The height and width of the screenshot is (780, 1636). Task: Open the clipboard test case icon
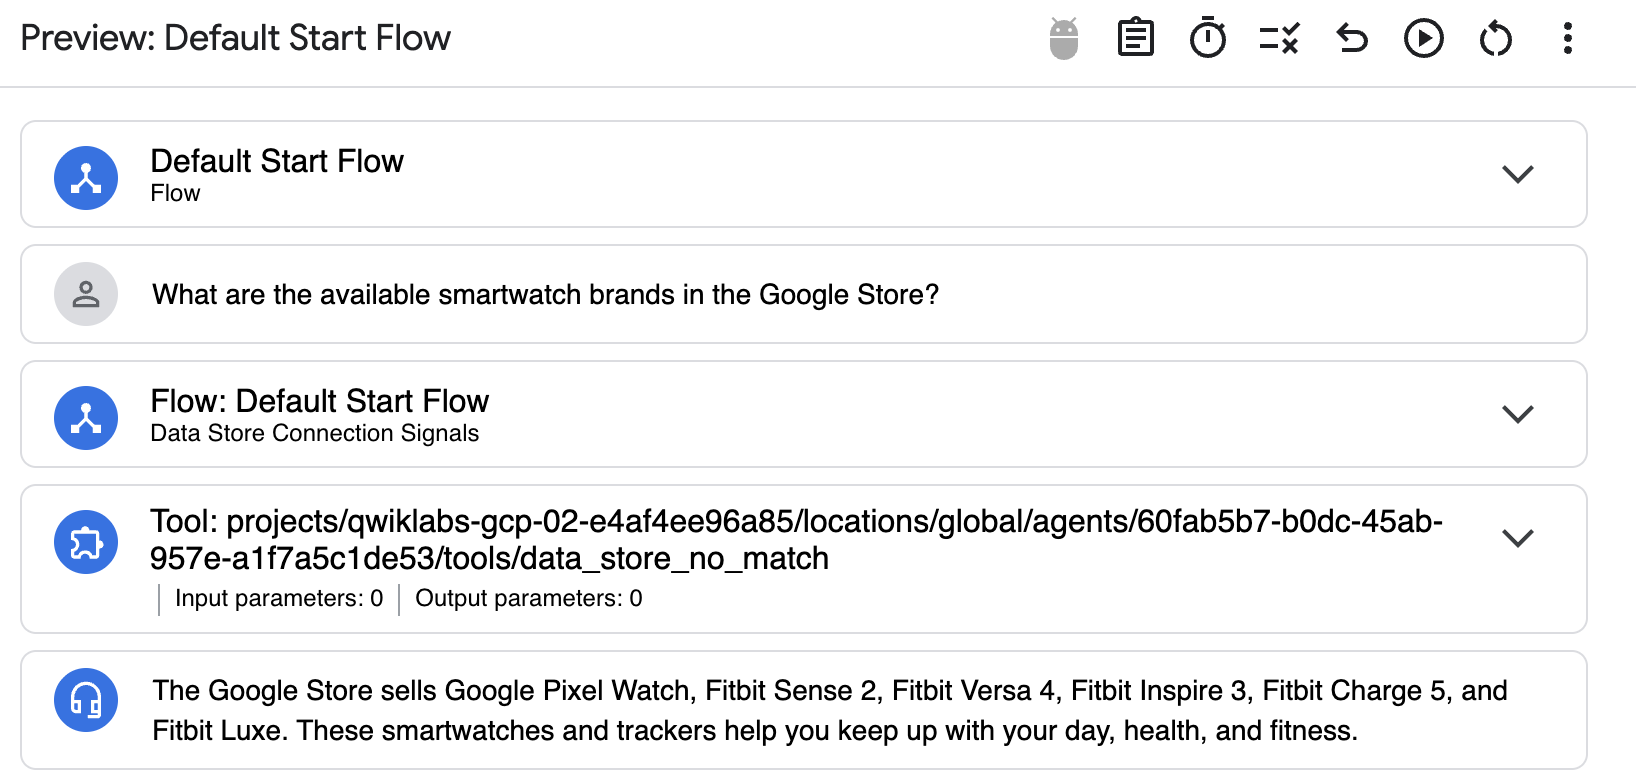pos(1135,39)
